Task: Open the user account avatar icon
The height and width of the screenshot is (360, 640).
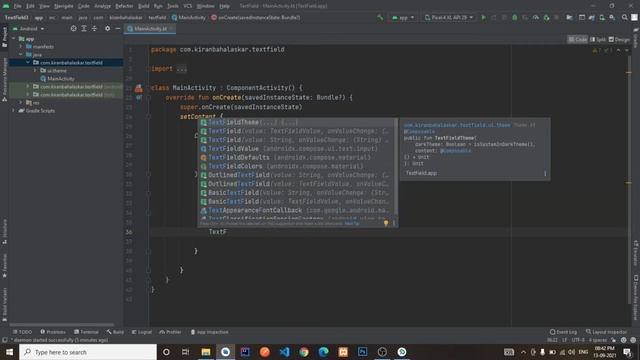Action: point(634,18)
